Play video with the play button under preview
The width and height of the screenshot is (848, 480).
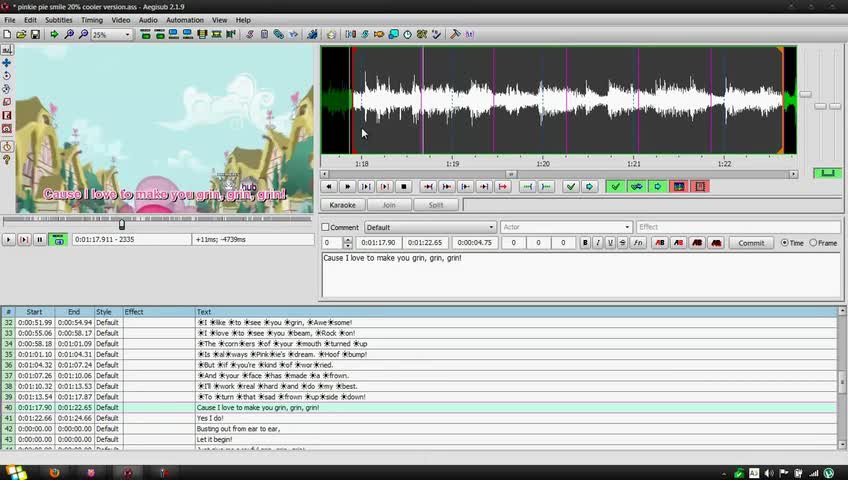pos(9,239)
